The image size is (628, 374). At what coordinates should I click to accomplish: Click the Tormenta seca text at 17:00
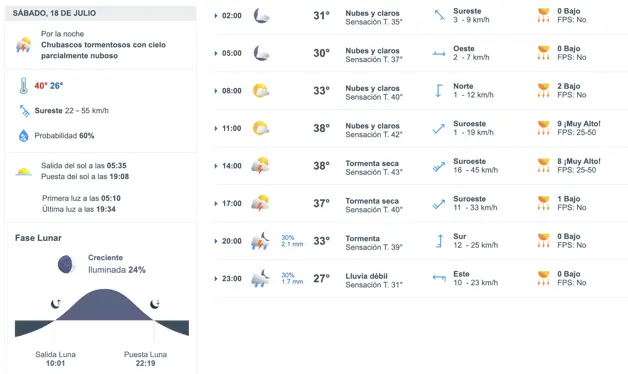pyautogui.click(x=372, y=201)
